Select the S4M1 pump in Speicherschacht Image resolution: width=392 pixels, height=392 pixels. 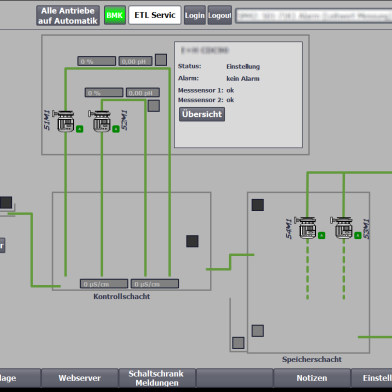(306, 228)
